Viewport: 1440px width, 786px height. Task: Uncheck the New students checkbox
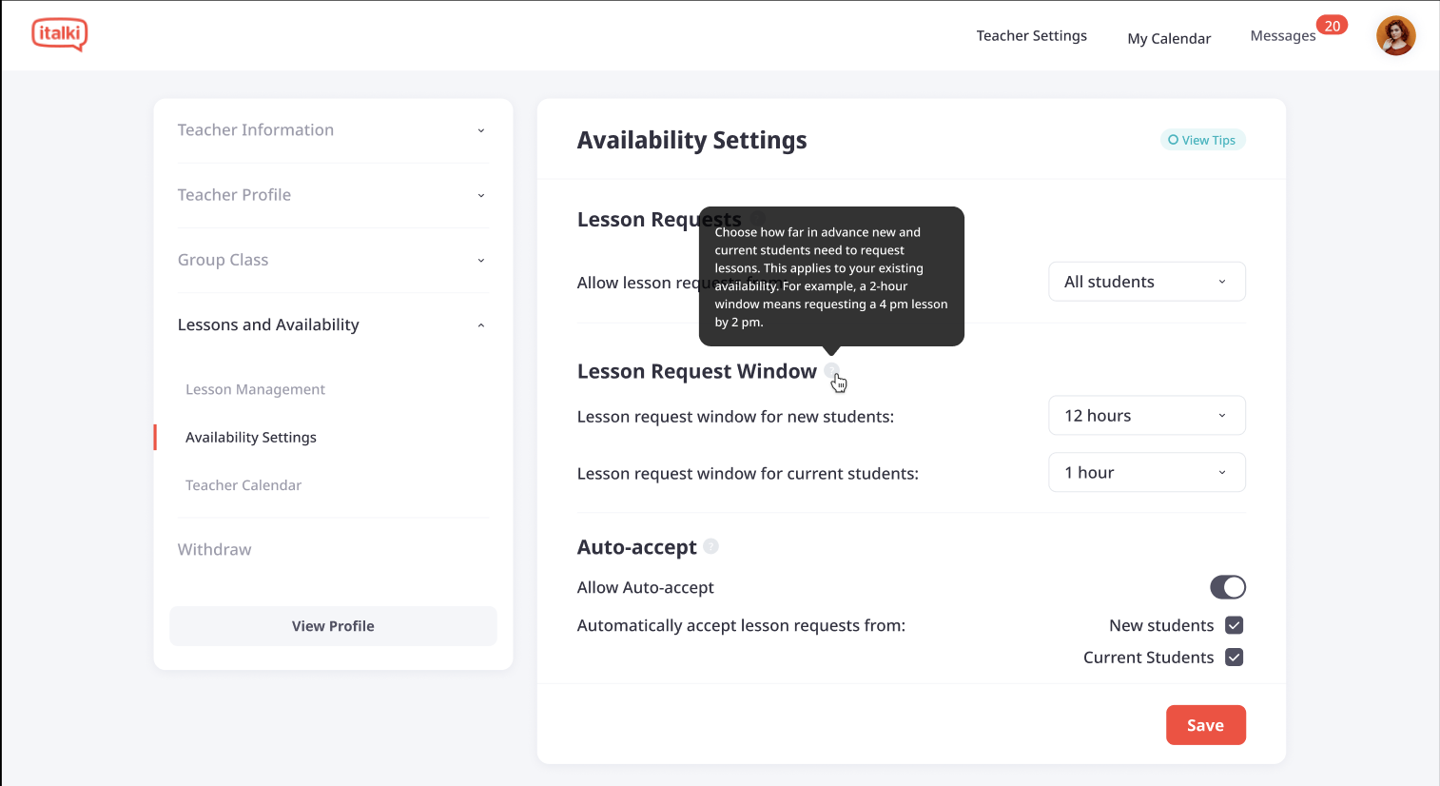[1234, 625]
